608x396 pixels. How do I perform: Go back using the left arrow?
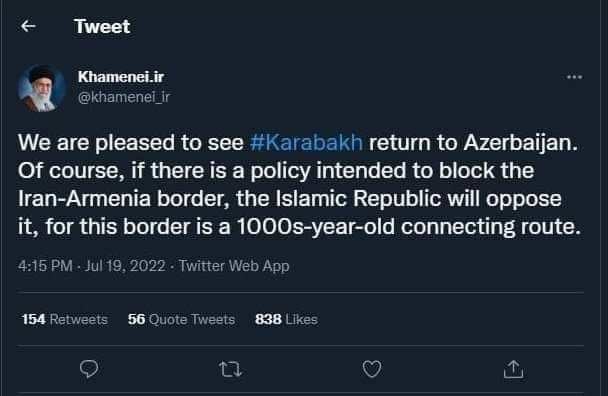(28, 26)
